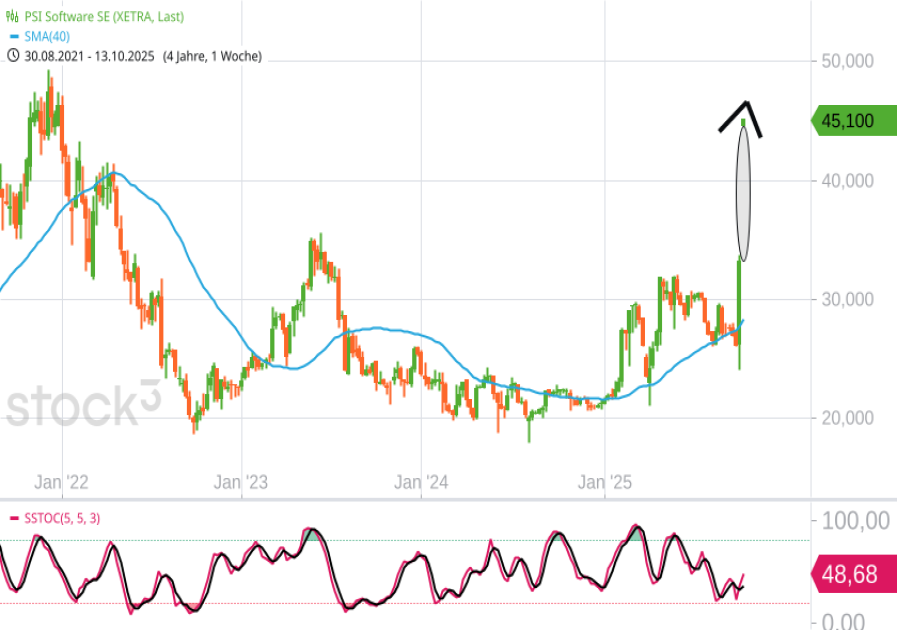Click the Jan '24 time axis label
This screenshot has height=630, width=897.
[422, 483]
